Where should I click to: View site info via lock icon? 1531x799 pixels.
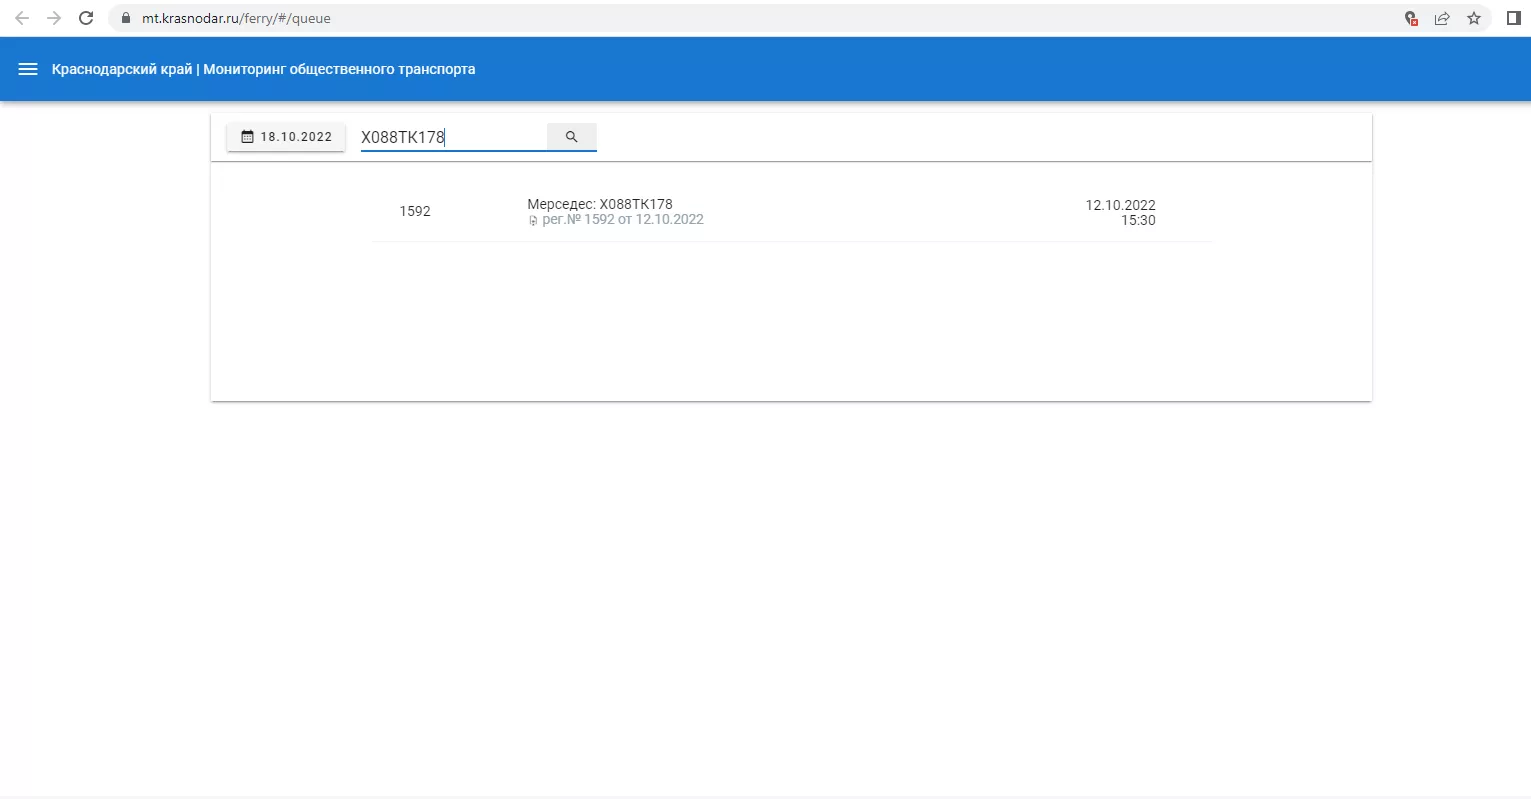[126, 18]
